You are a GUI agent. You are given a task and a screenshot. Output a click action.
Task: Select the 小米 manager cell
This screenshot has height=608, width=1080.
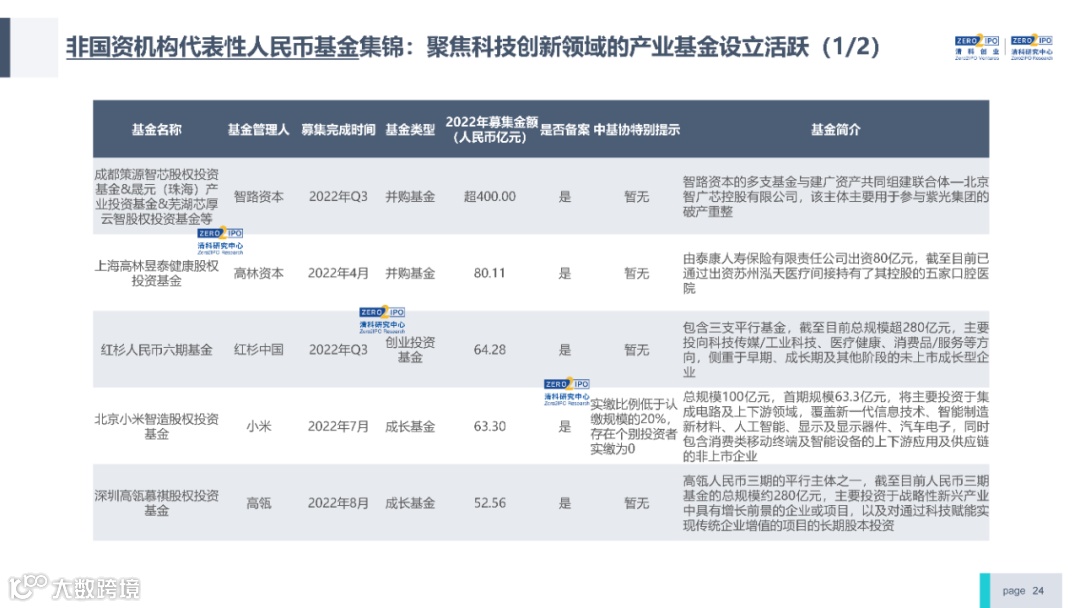[258, 426]
